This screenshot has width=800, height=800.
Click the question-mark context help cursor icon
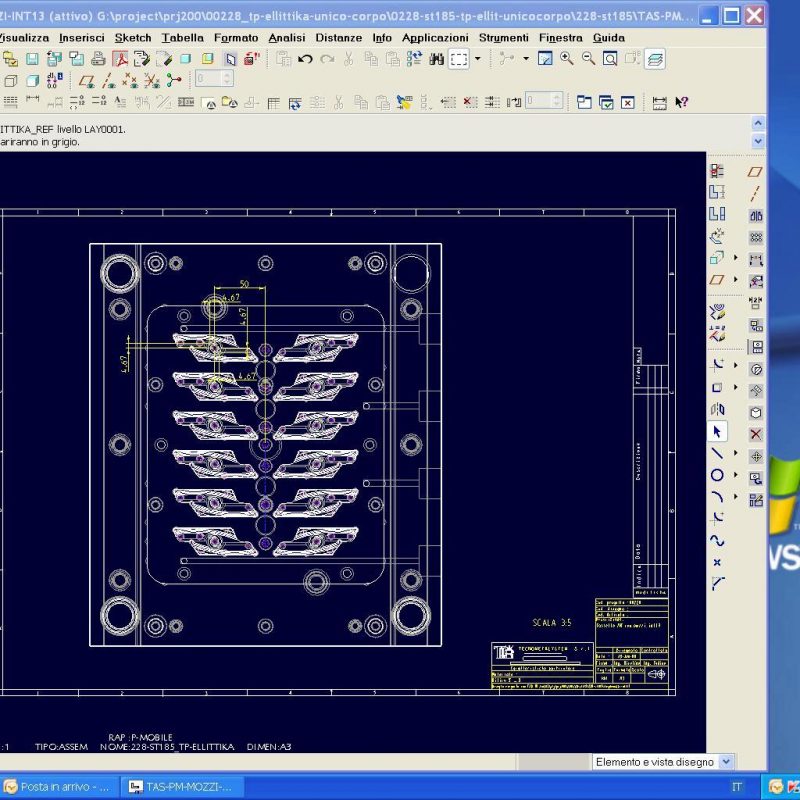point(682,103)
